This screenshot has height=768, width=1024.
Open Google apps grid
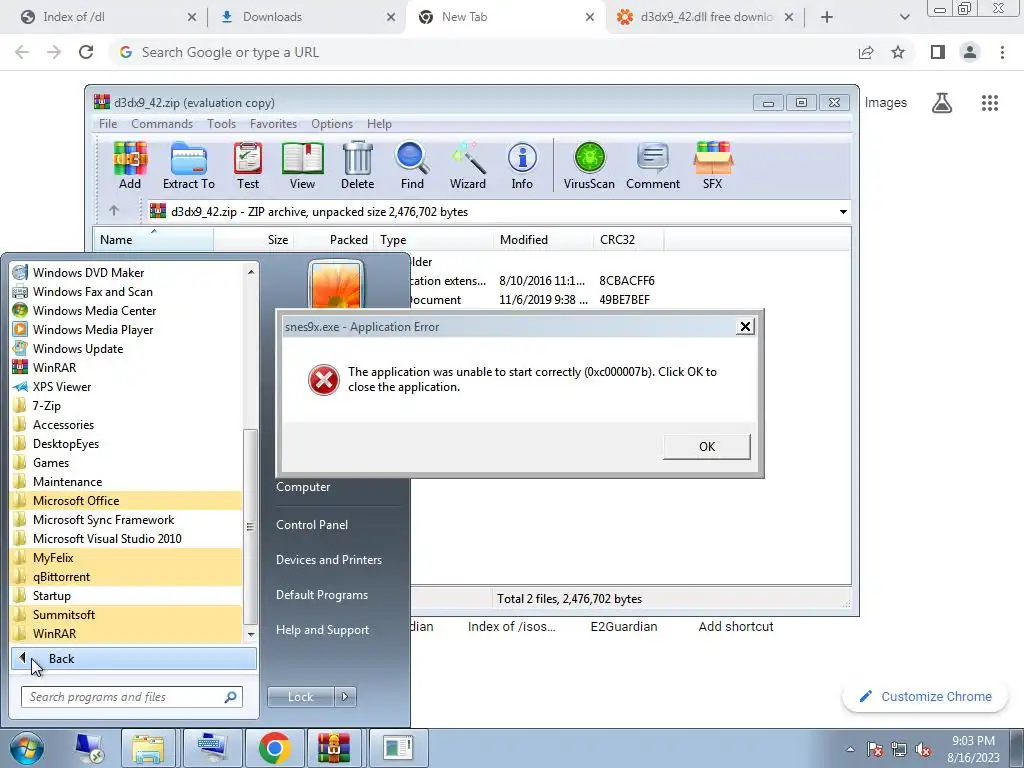(x=990, y=103)
